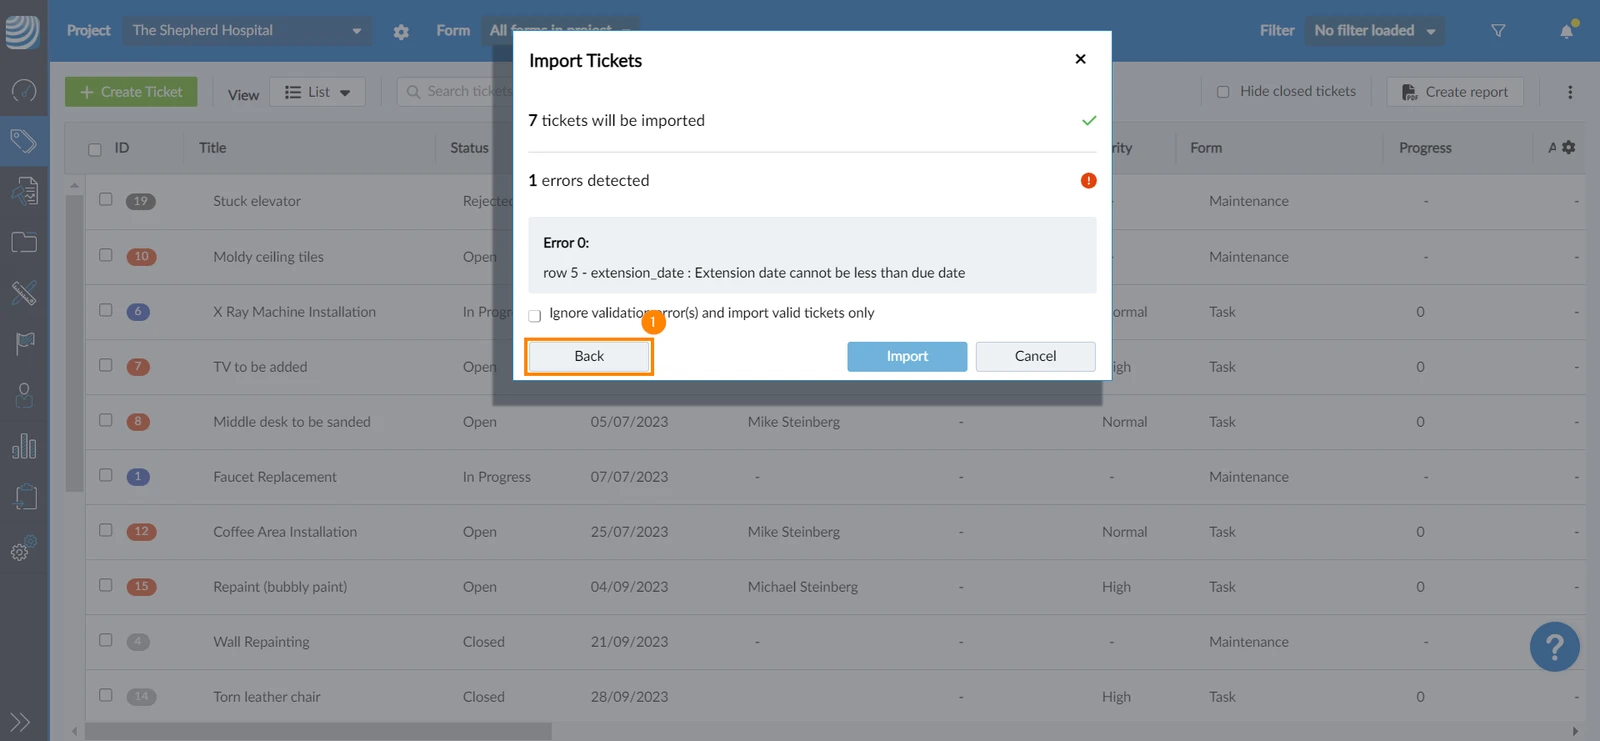This screenshot has height=741, width=1600.
Task: Sort by the Title column header
Action: click(x=212, y=148)
